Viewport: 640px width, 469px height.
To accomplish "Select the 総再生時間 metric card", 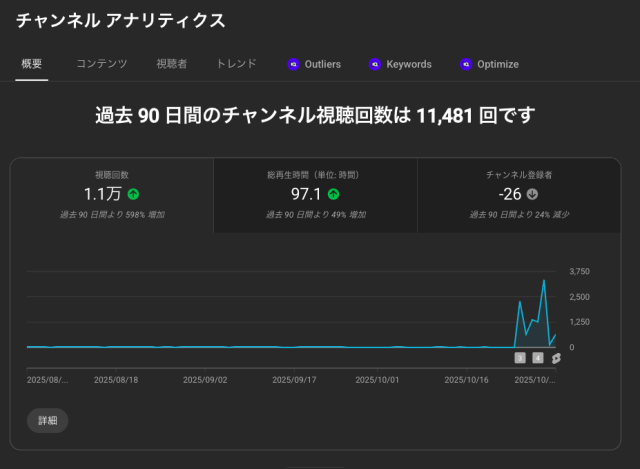I will click(x=315, y=195).
